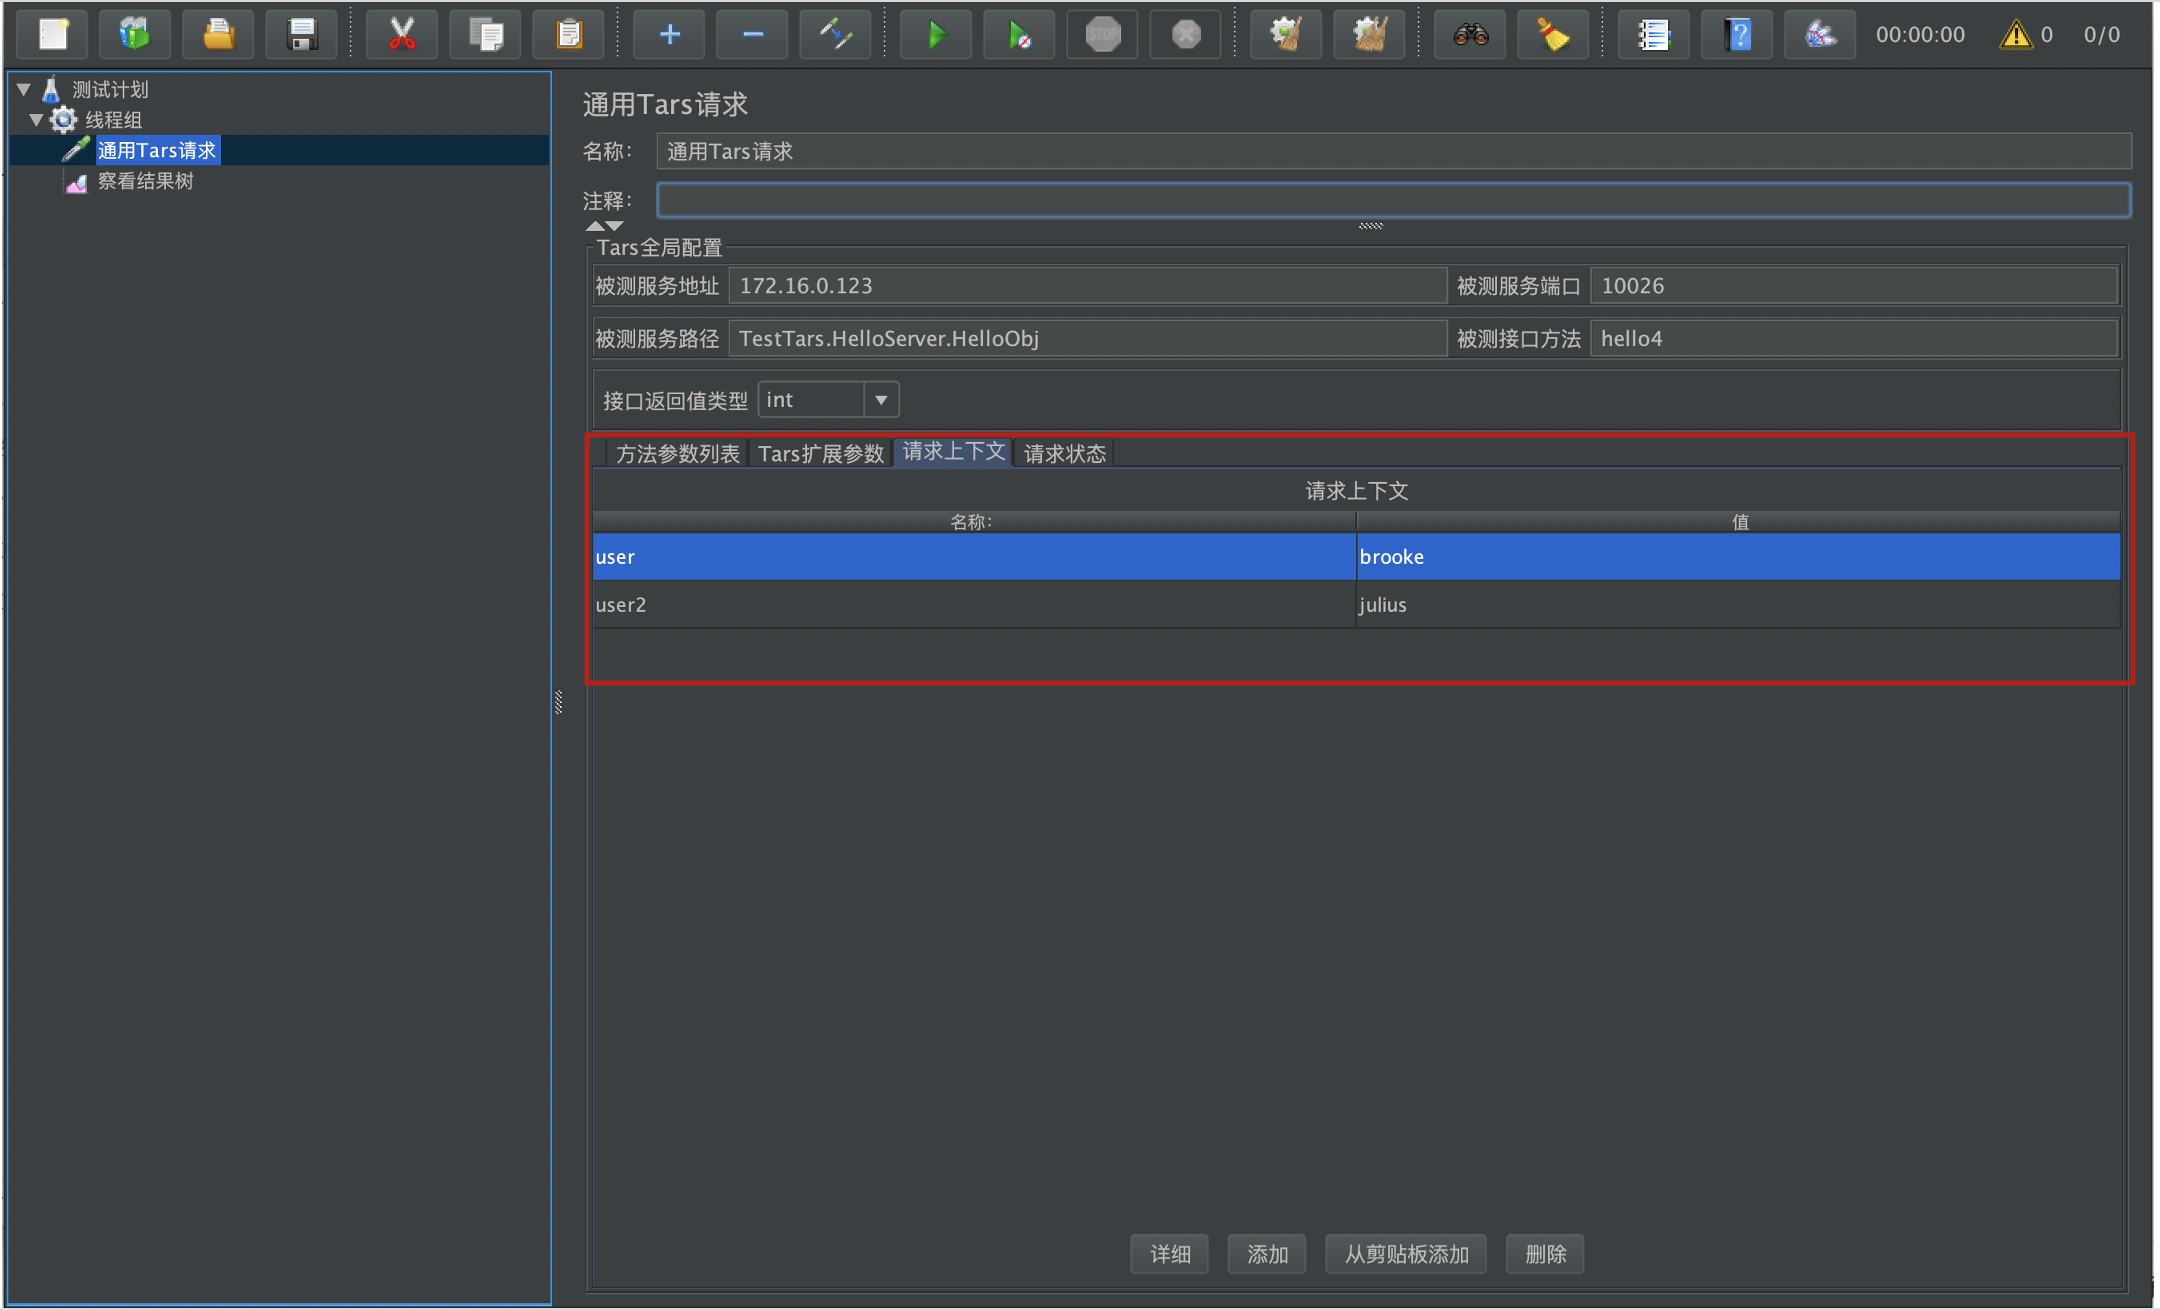Click Start no pauses icon
The image size is (2160, 1310).
(x=1019, y=35)
